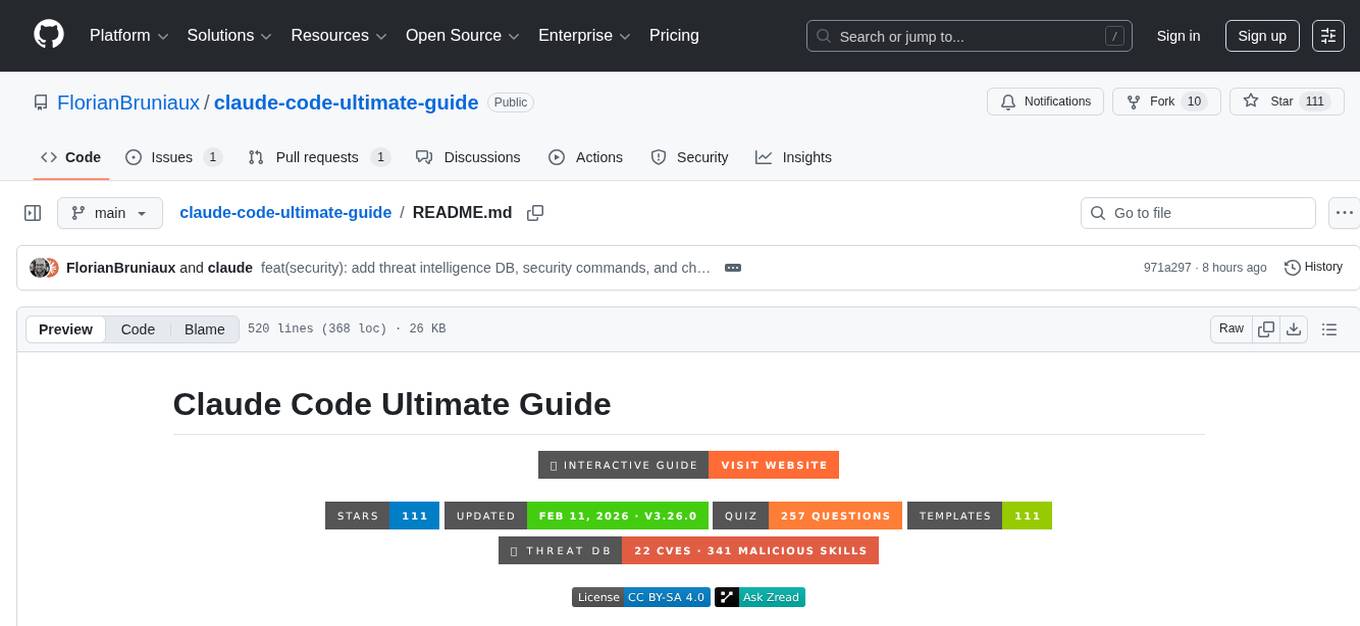Click the Sign up button
The image size is (1360, 626).
[x=1262, y=36]
